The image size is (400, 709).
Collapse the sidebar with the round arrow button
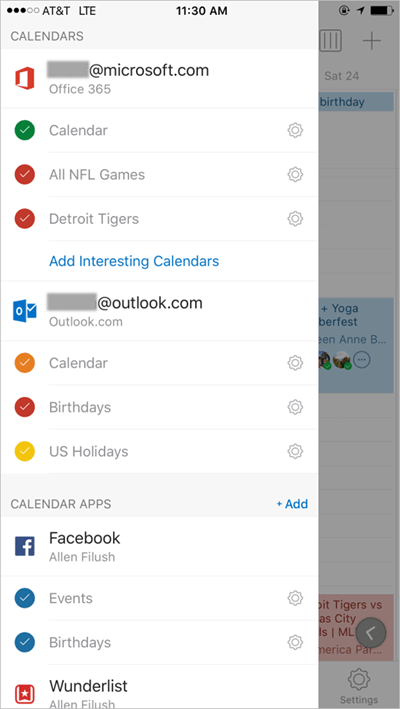pyautogui.click(x=371, y=633)
